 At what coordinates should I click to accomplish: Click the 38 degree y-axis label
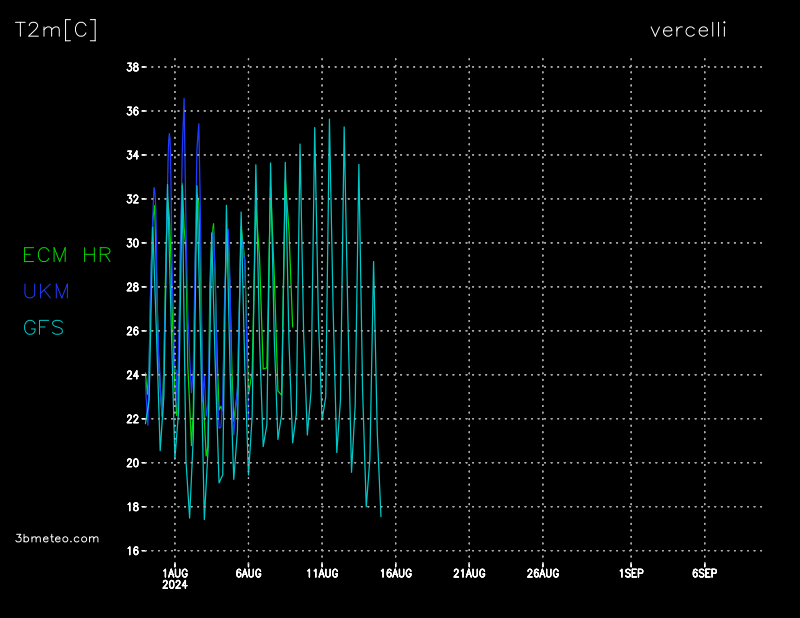click(x=132, y=67)
